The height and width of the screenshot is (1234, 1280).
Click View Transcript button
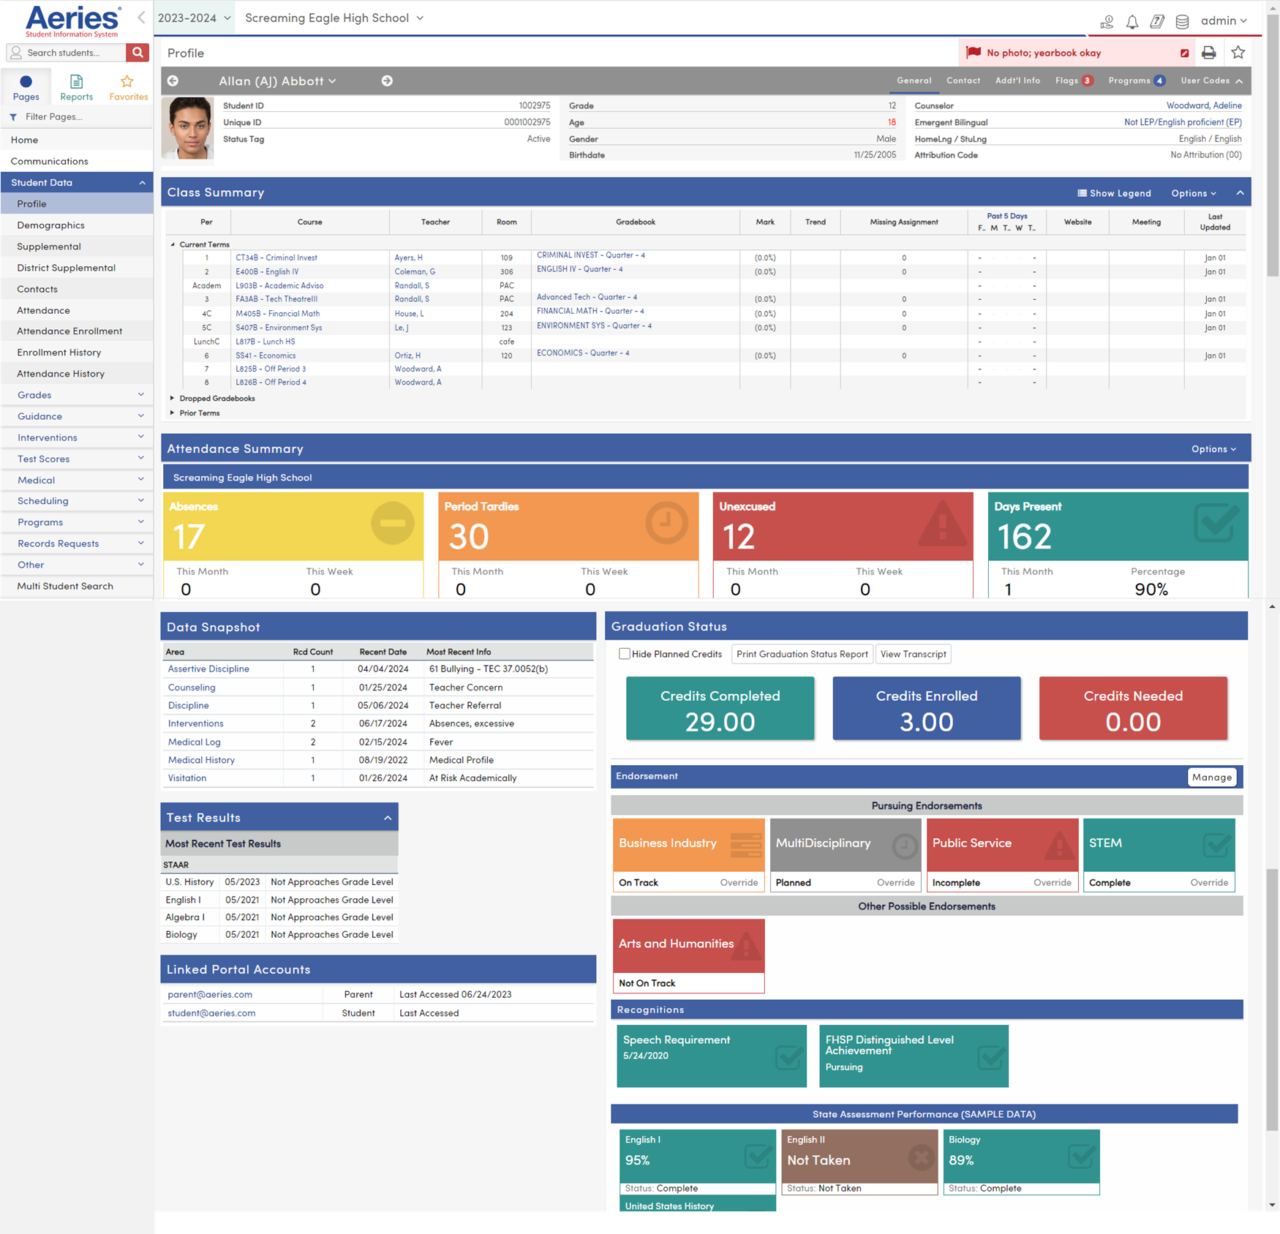point(913,653)
